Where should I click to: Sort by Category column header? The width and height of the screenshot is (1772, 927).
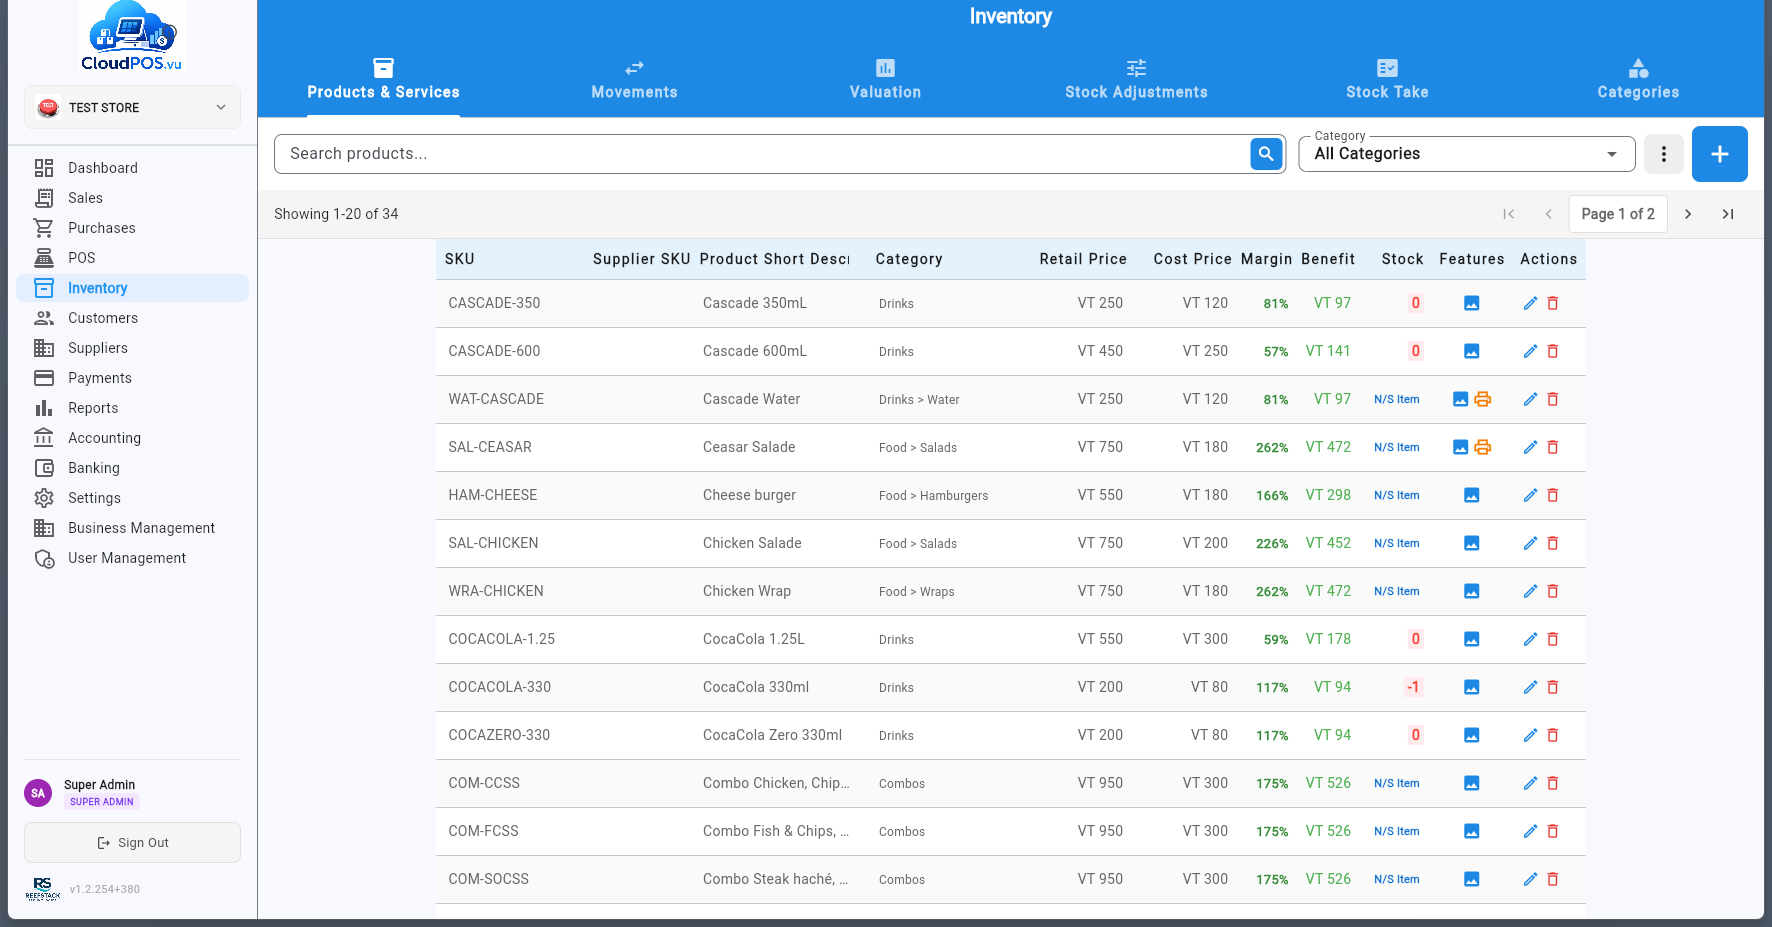[x=909, y=259]
